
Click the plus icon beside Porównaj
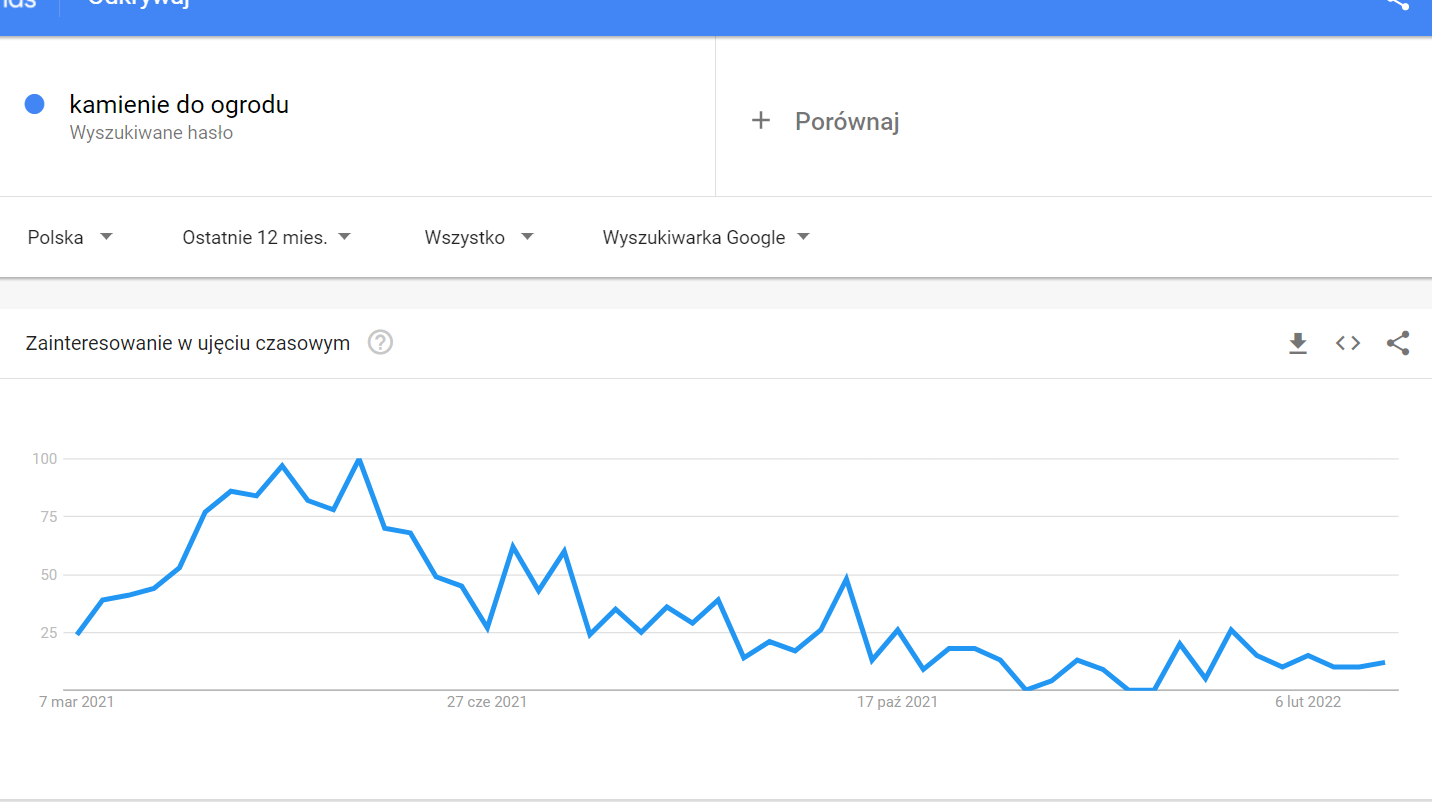tap(761, 121)
